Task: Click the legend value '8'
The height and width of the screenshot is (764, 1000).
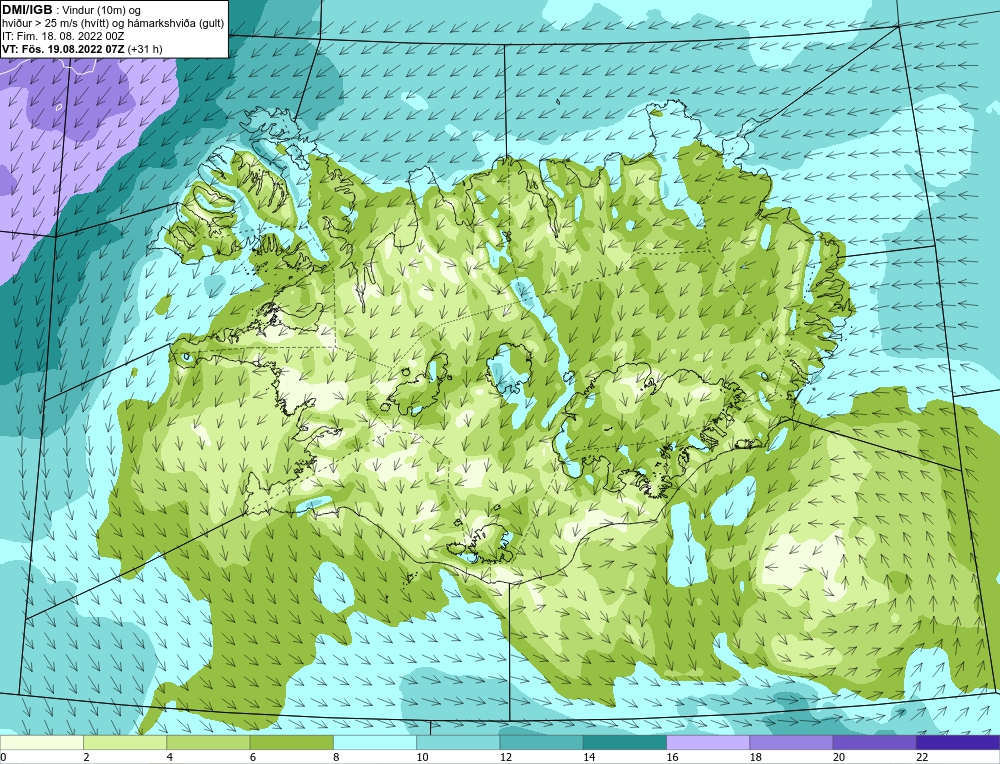Action: [336, 757]
